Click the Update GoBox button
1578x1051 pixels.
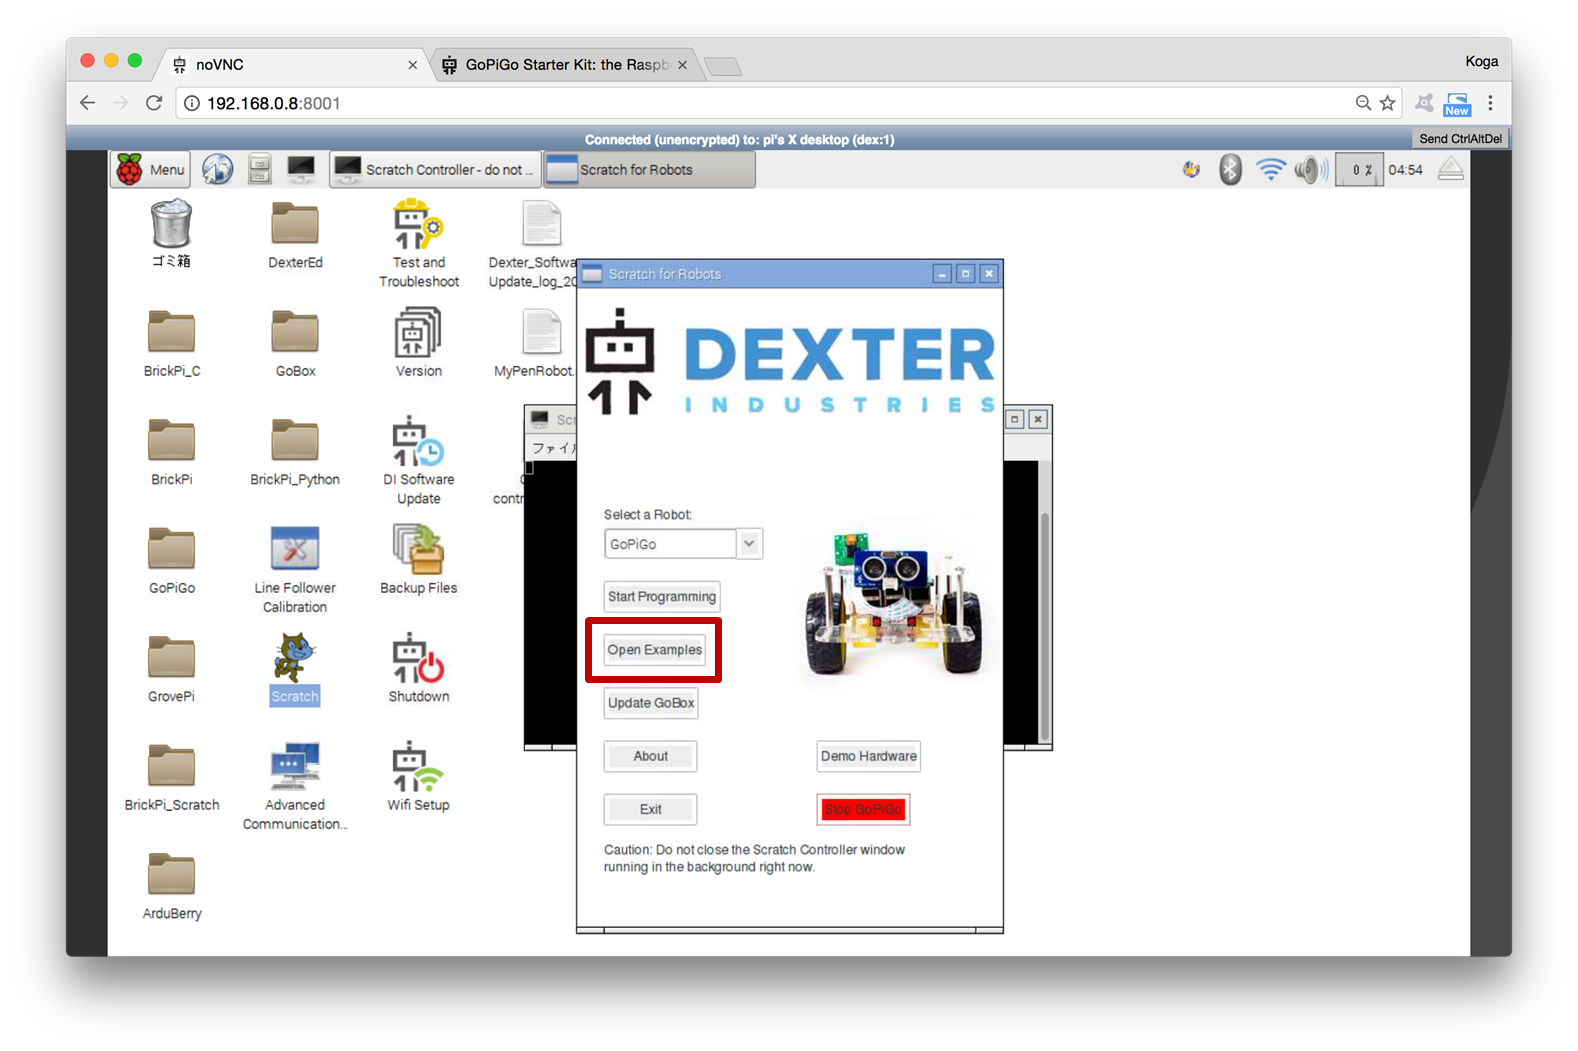click(651, 703)
